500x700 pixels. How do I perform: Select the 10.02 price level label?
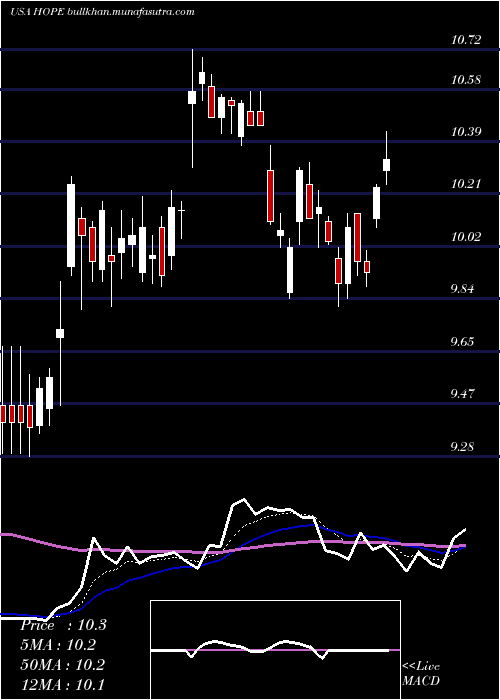466,236
